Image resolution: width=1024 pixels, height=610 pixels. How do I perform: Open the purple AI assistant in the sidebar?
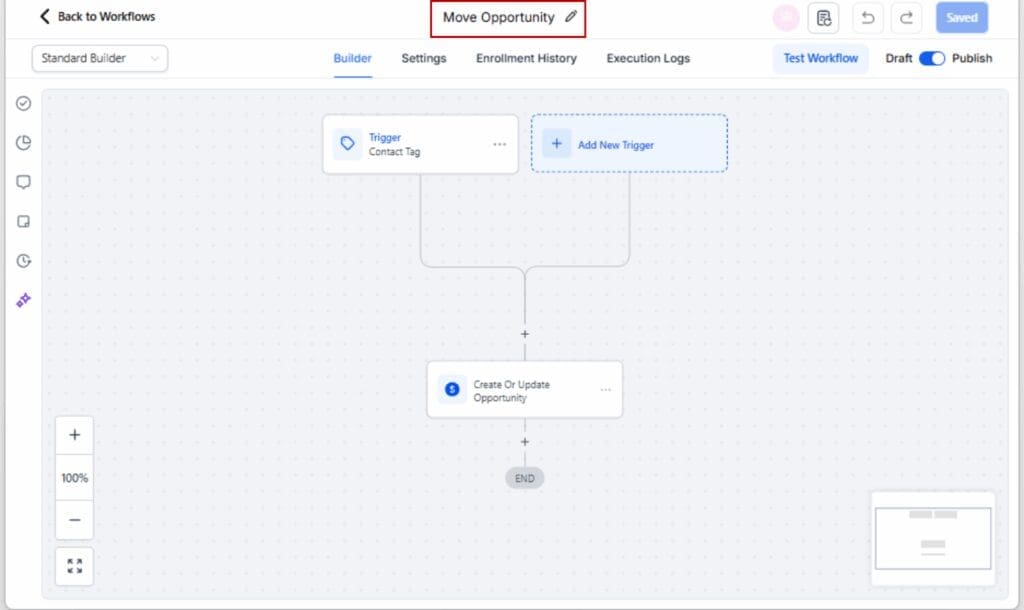coord(23,301)
